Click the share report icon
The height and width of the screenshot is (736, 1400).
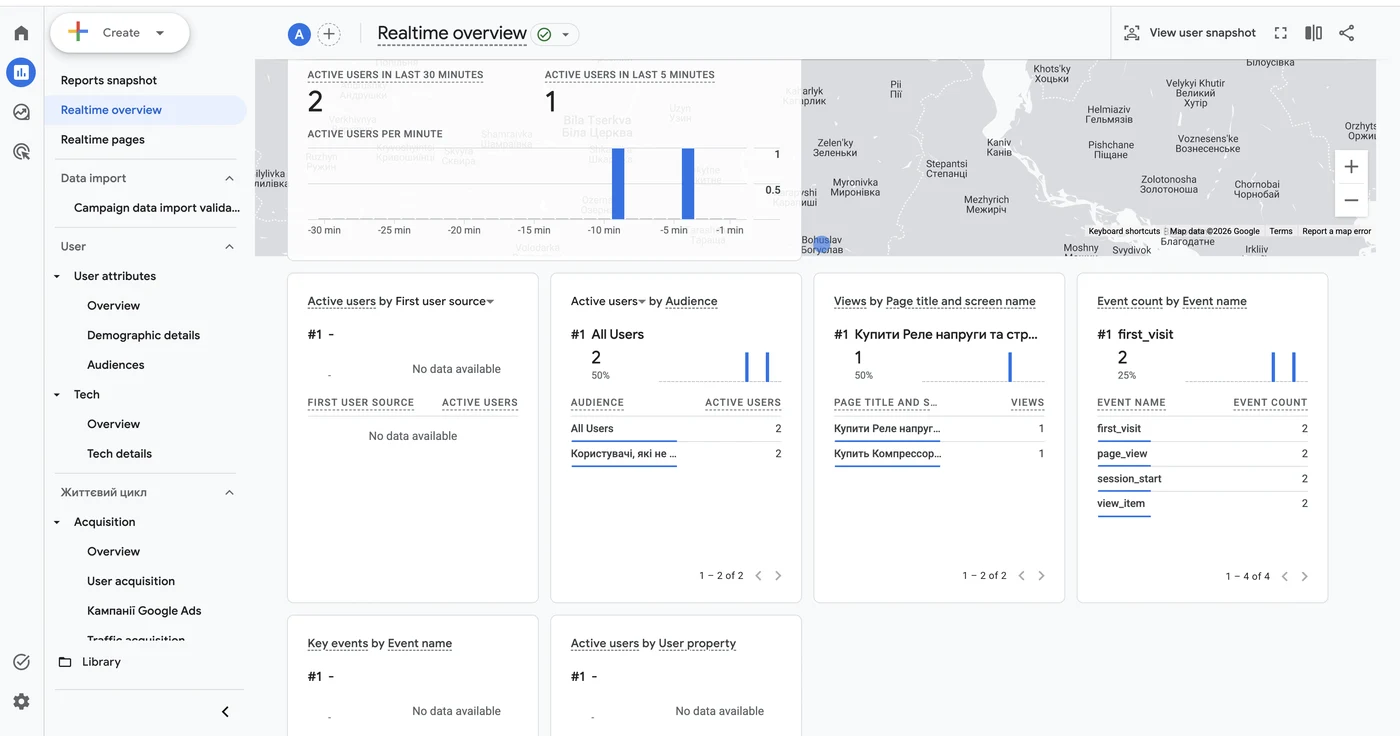tap(1347, 33)
